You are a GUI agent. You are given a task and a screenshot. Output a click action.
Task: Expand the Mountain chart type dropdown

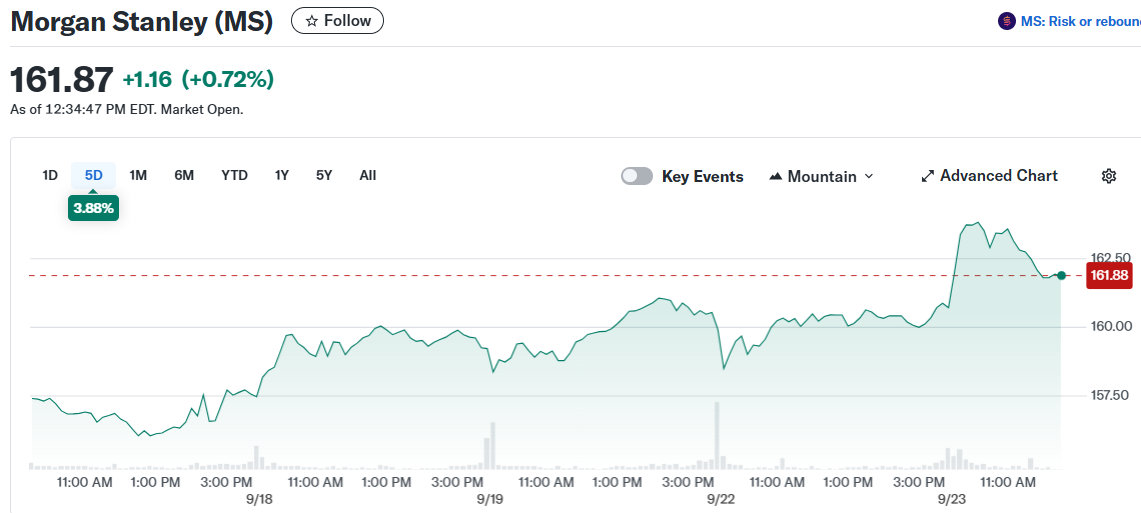coord(822,176)
